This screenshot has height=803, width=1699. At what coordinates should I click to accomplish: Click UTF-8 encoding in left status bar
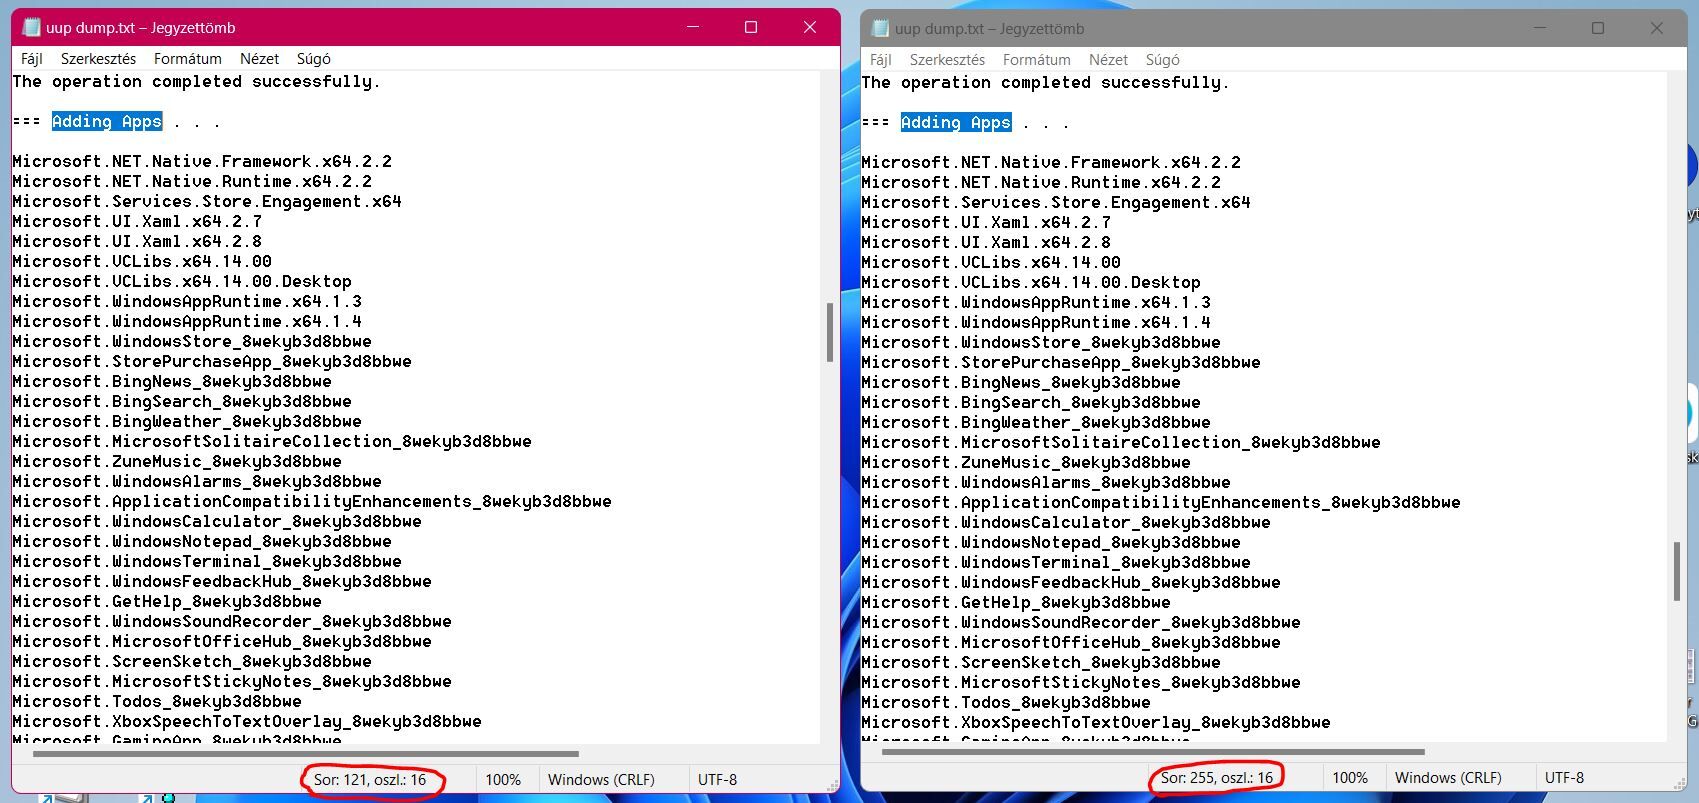pos(717,779)
